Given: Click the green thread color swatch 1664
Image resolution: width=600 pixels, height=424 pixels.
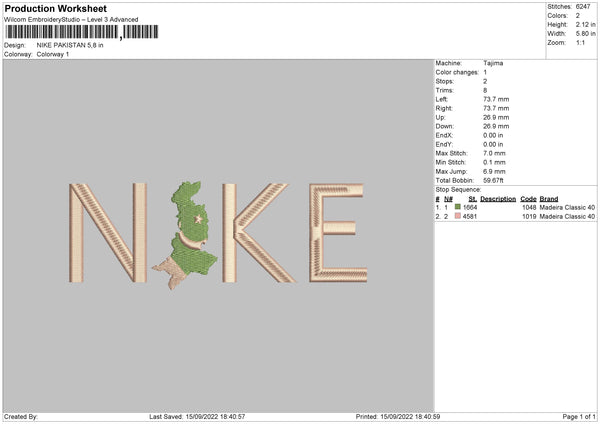Looking at the screenshot, I should coord(458,207).
